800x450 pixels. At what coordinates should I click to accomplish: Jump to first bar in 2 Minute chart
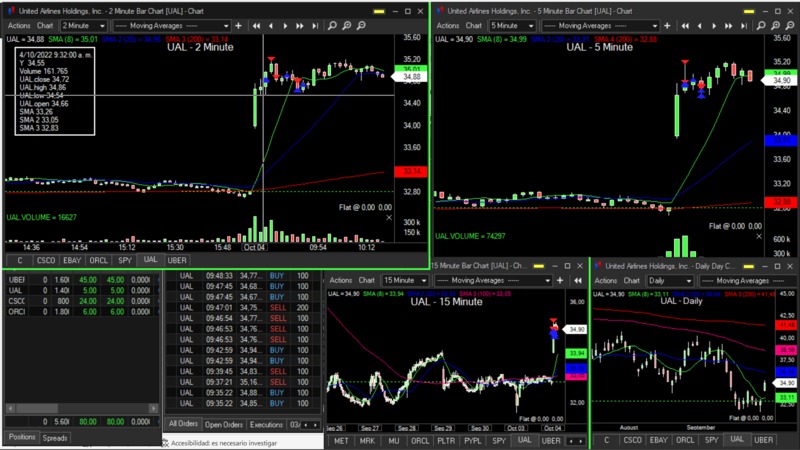coord(257,25)
